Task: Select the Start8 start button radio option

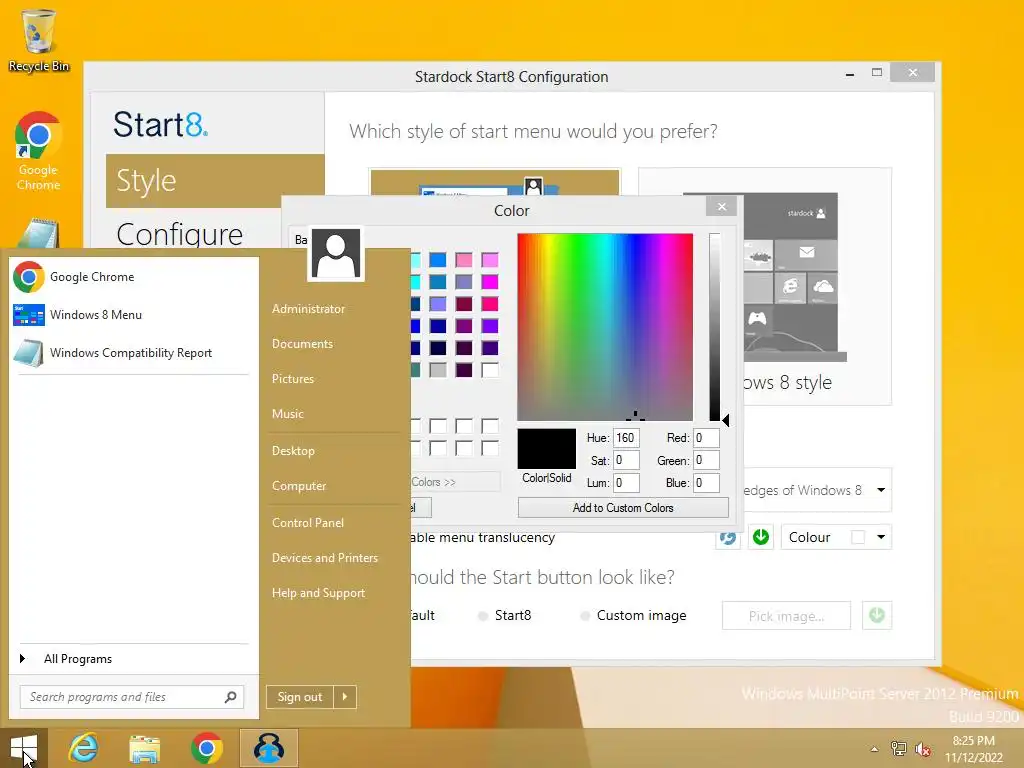Action: click(504, 616)
